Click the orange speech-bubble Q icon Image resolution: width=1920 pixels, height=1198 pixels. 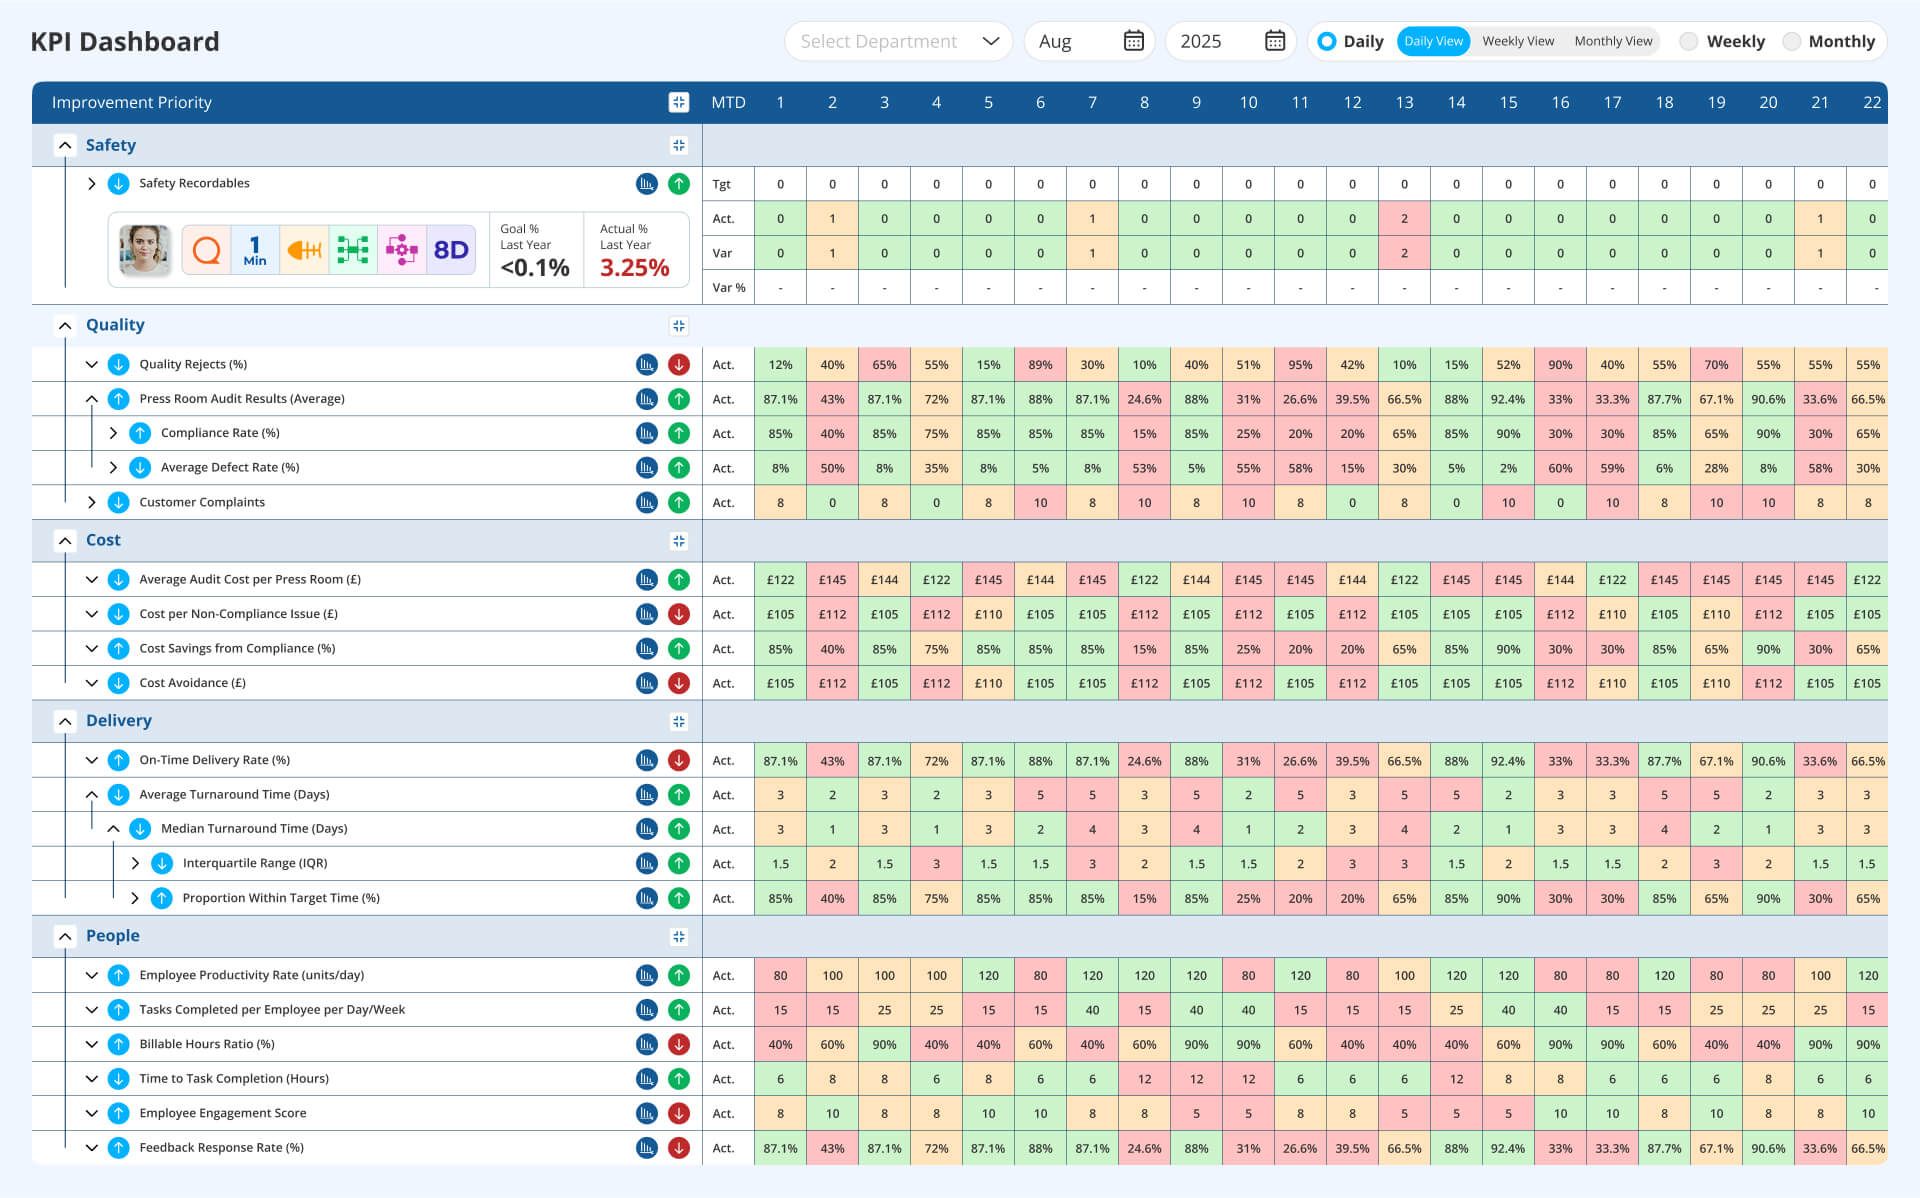(x=206, y=250)
